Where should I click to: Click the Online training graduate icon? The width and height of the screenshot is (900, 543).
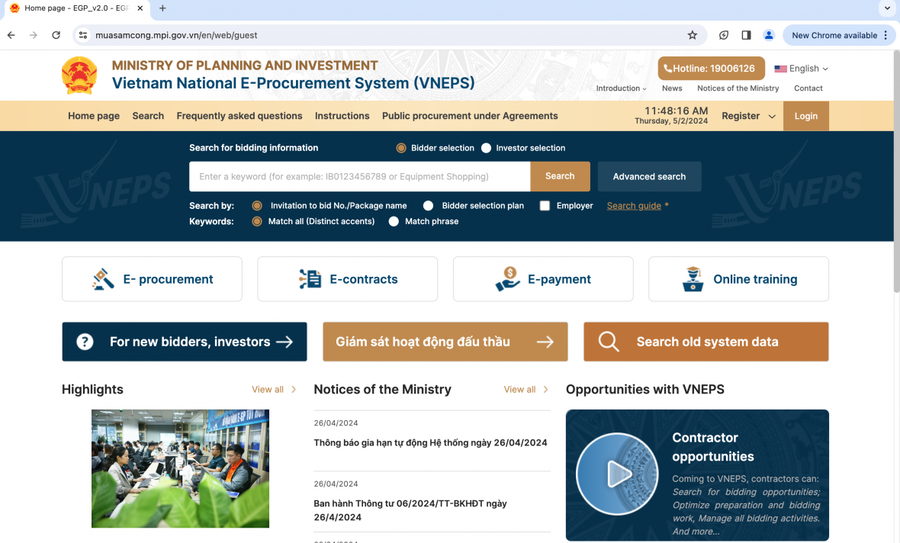click(693, 279)
